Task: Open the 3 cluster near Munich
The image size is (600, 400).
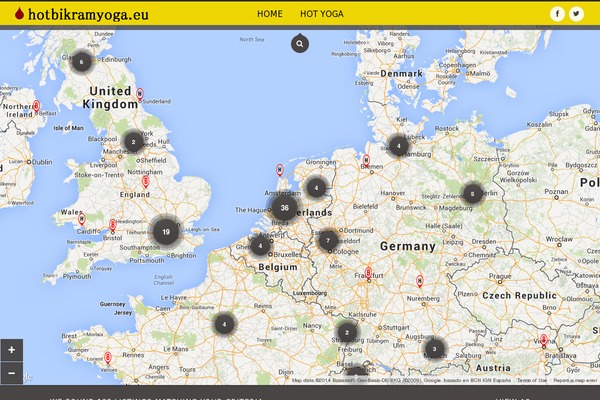Action: click(x=434, y=349)
